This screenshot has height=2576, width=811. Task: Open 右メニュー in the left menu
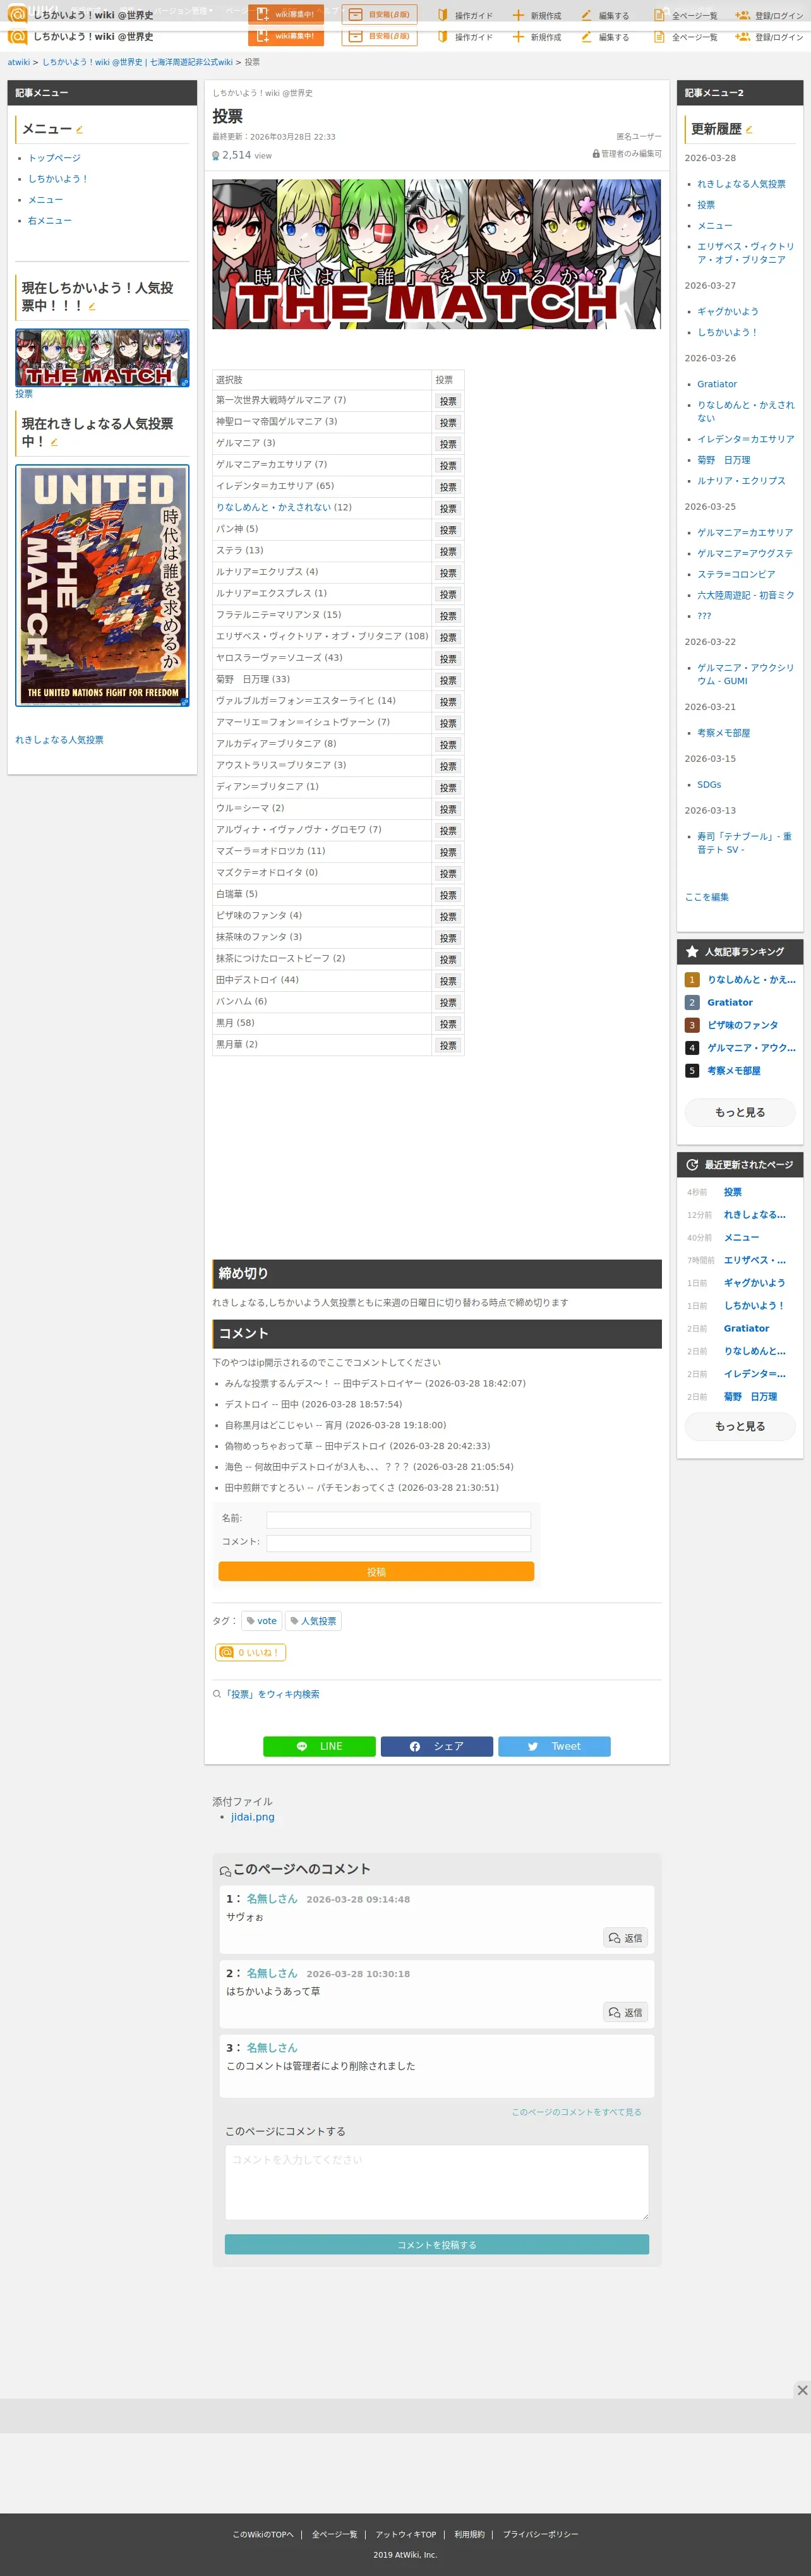click(x=50, y=220)
